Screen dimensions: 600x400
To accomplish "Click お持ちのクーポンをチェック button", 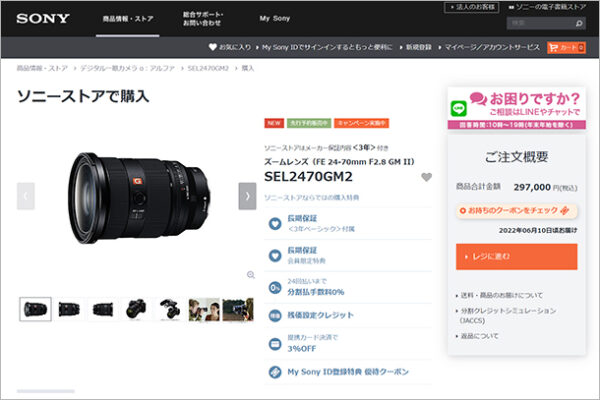I will click(516, 211).
